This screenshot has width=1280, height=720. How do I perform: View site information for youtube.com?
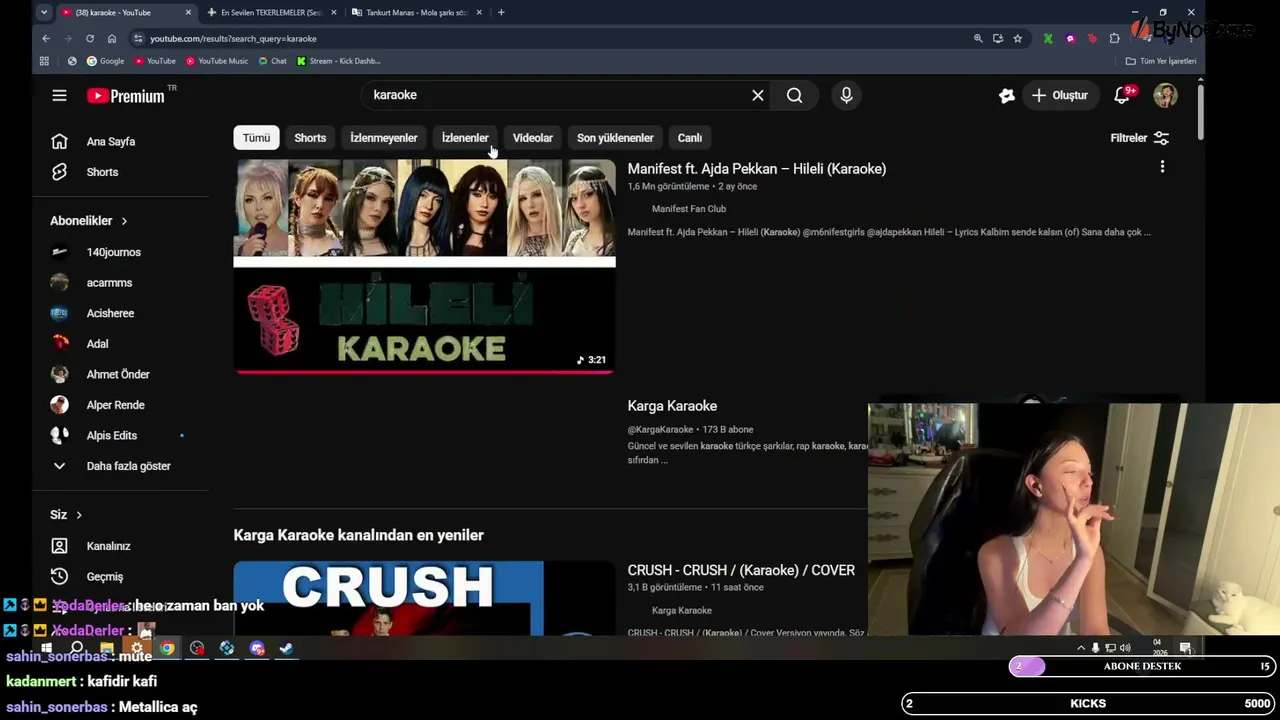pyautogui.click(x=138, y=38)
